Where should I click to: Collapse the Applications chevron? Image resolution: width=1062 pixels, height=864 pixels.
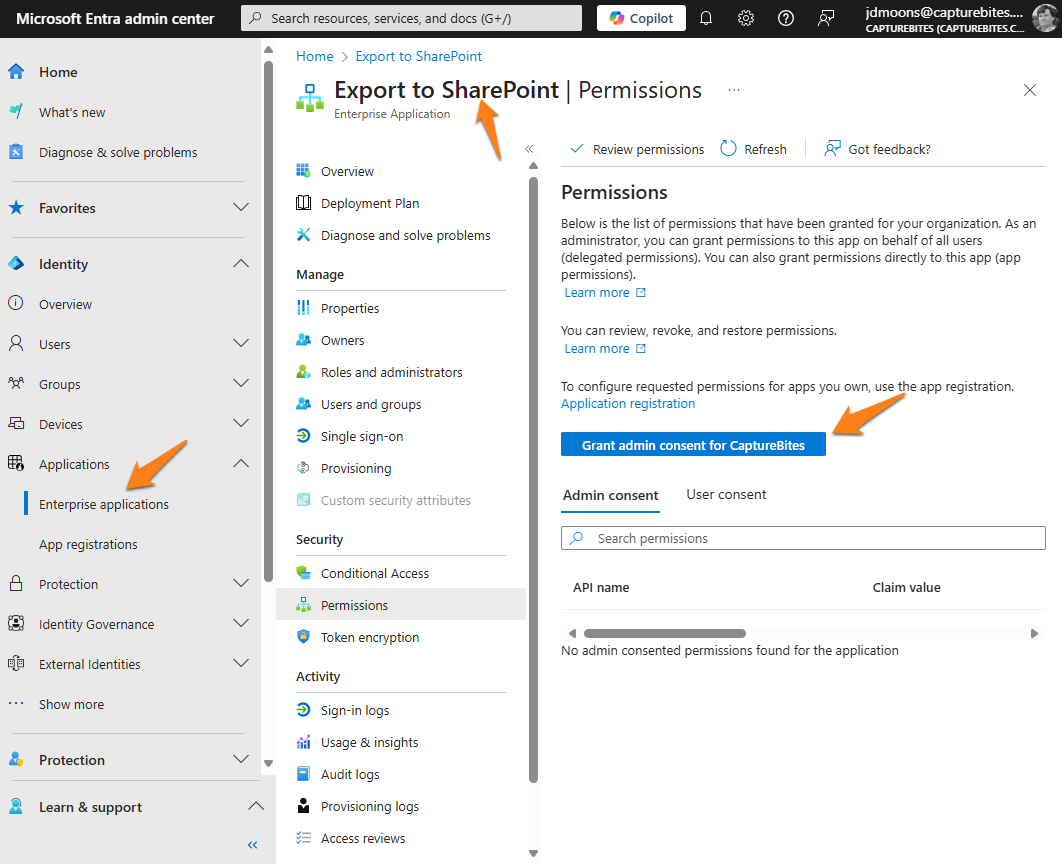tap(241, 463)
